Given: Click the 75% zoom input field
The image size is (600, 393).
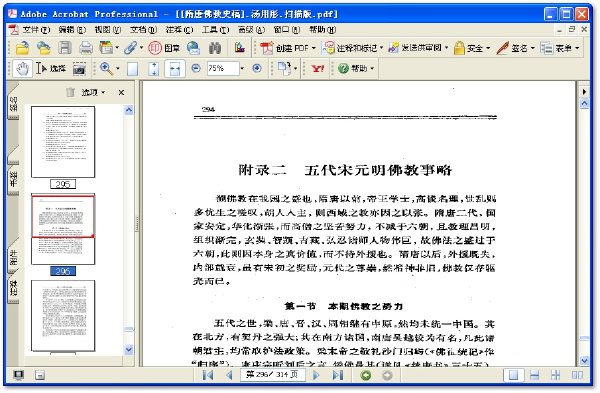Looking at the screenshot, I should (x=223, y=68).
